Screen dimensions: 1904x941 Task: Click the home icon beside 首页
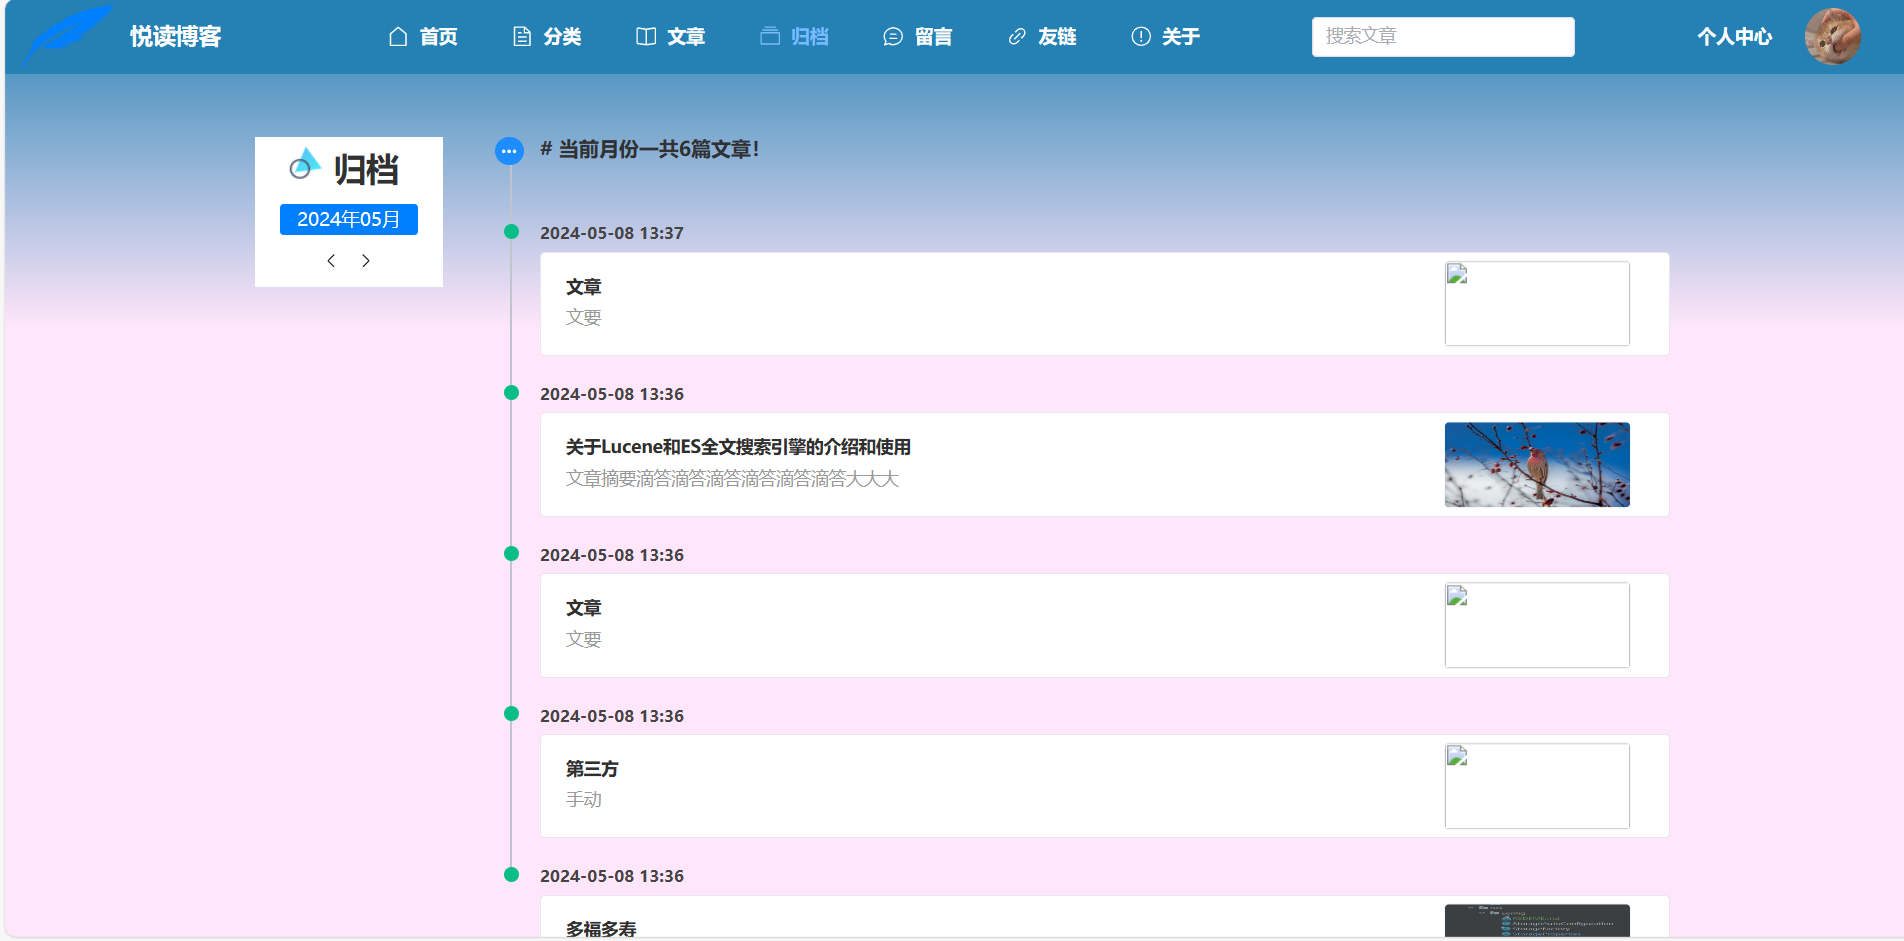click(x=398, y=37)
